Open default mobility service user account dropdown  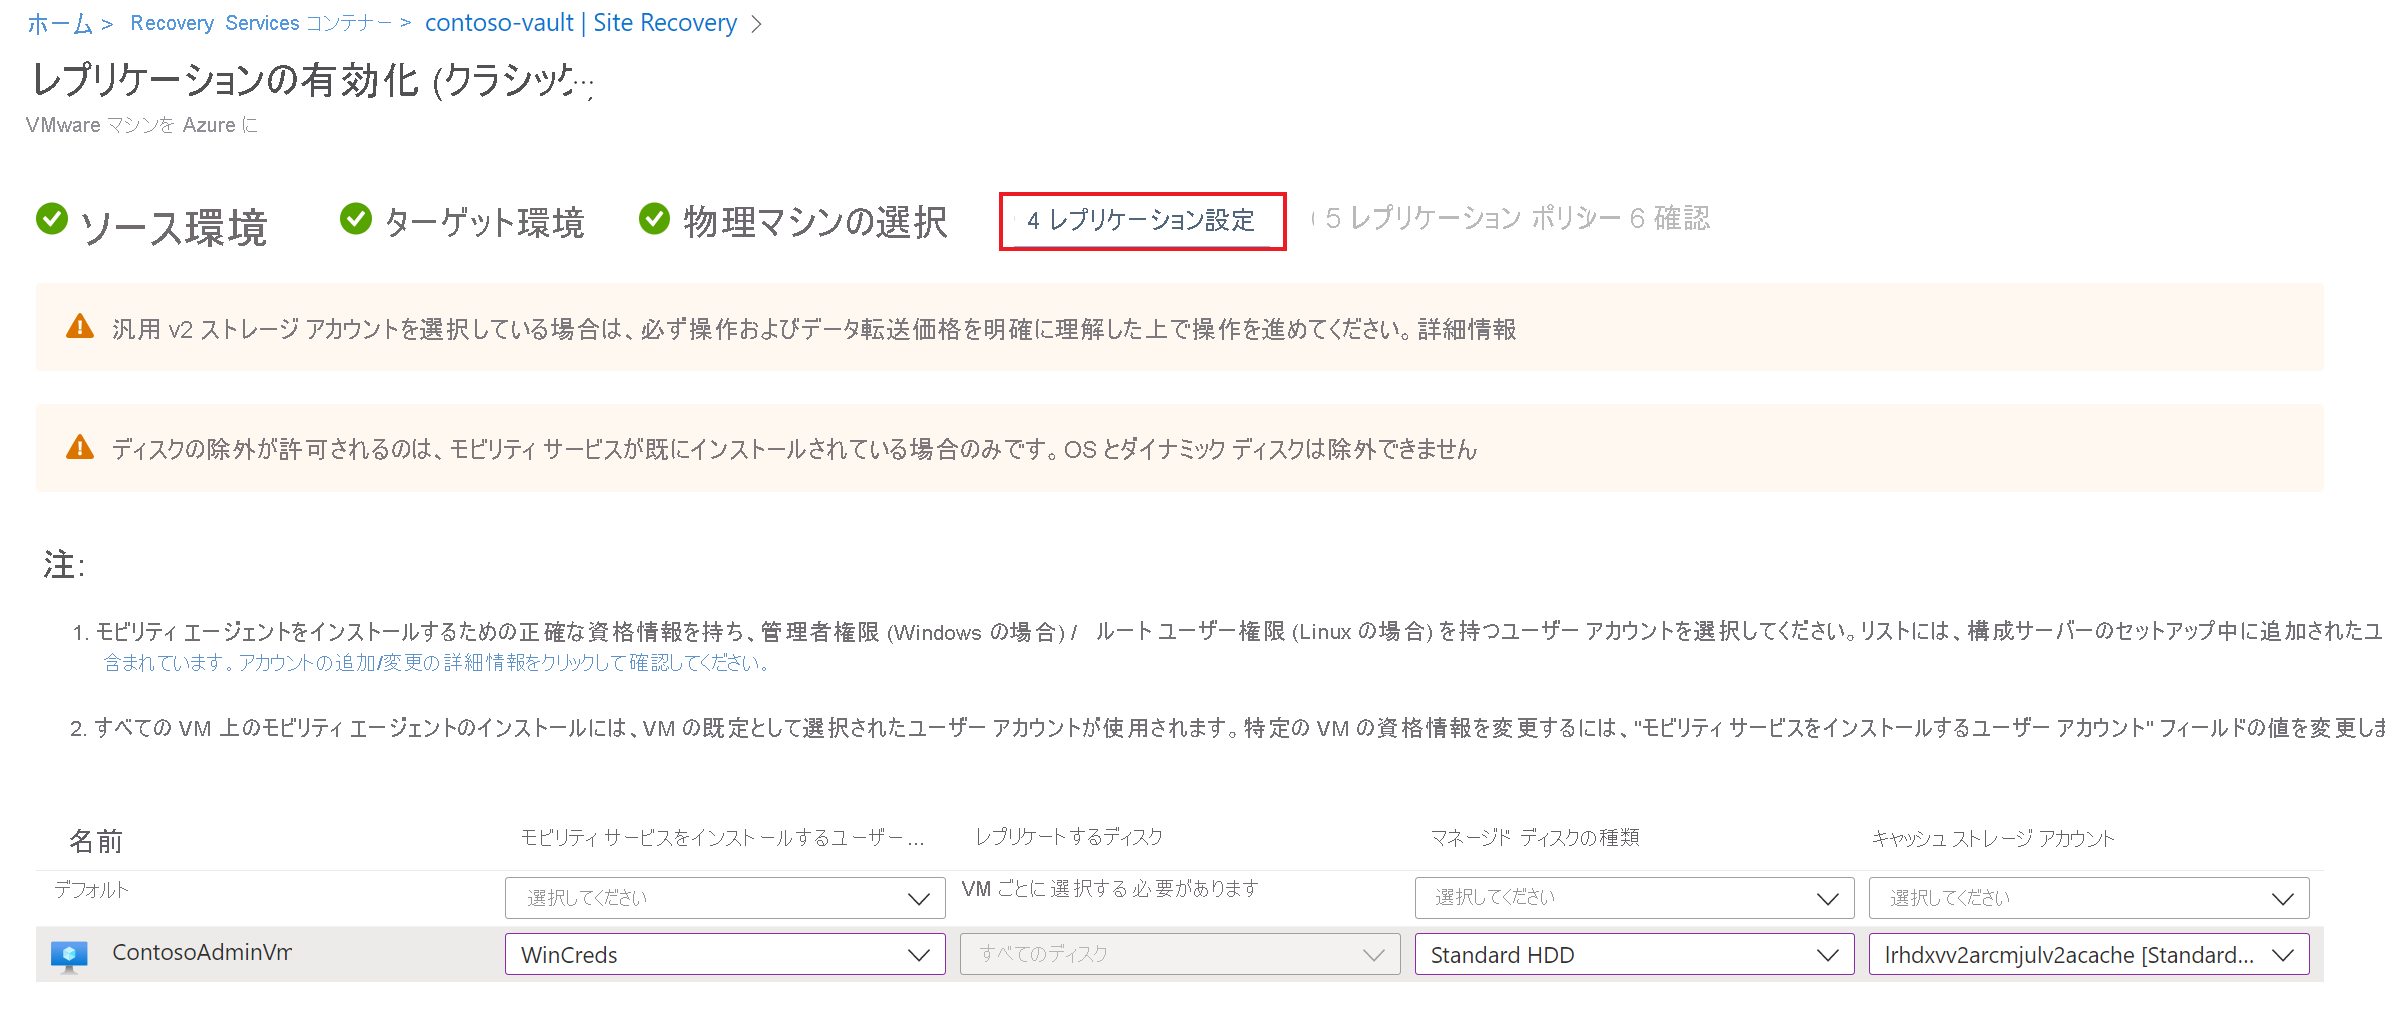(725, 898)
